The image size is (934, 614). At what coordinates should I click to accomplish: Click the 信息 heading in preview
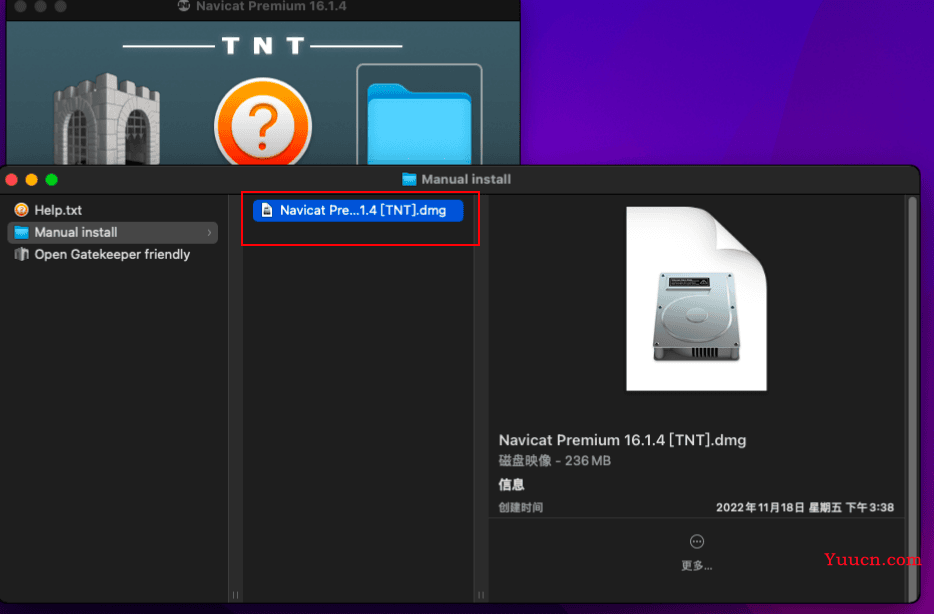tap(511, 485)
